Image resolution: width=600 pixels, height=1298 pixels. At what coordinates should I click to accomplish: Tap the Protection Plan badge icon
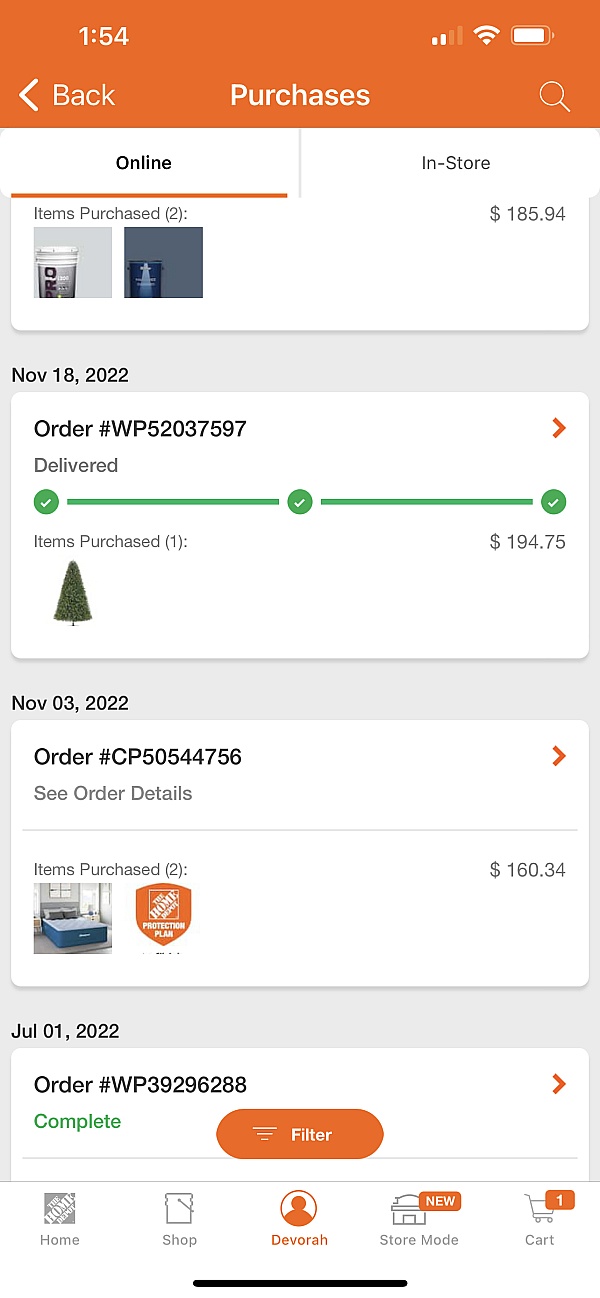pyautogui.click(x=163, y=916)
